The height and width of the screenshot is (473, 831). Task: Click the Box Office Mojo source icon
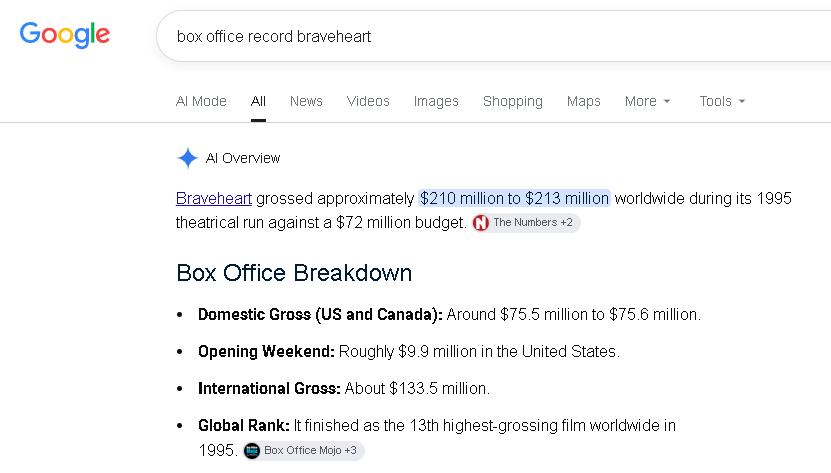click(x=252, y=451)
